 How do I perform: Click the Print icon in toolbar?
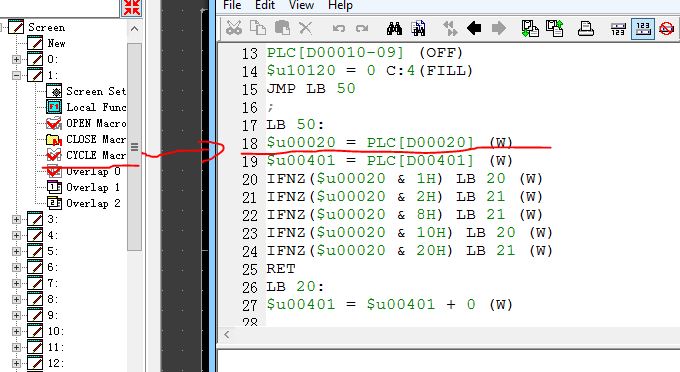(586, 29)
